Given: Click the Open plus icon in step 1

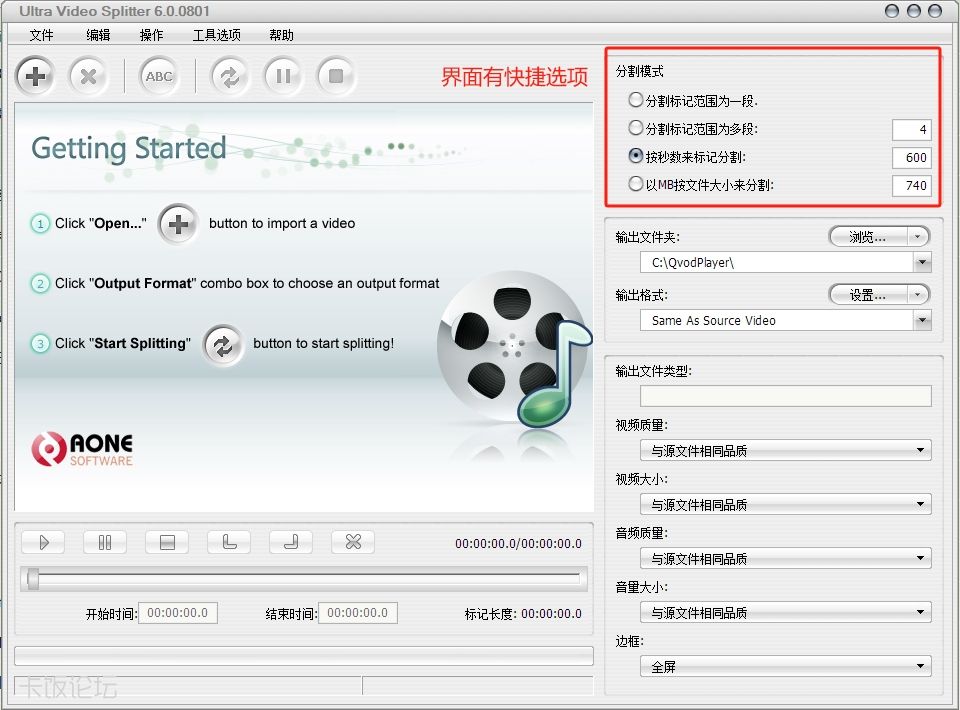Looking at the screenshot, I should pos(178,224).
